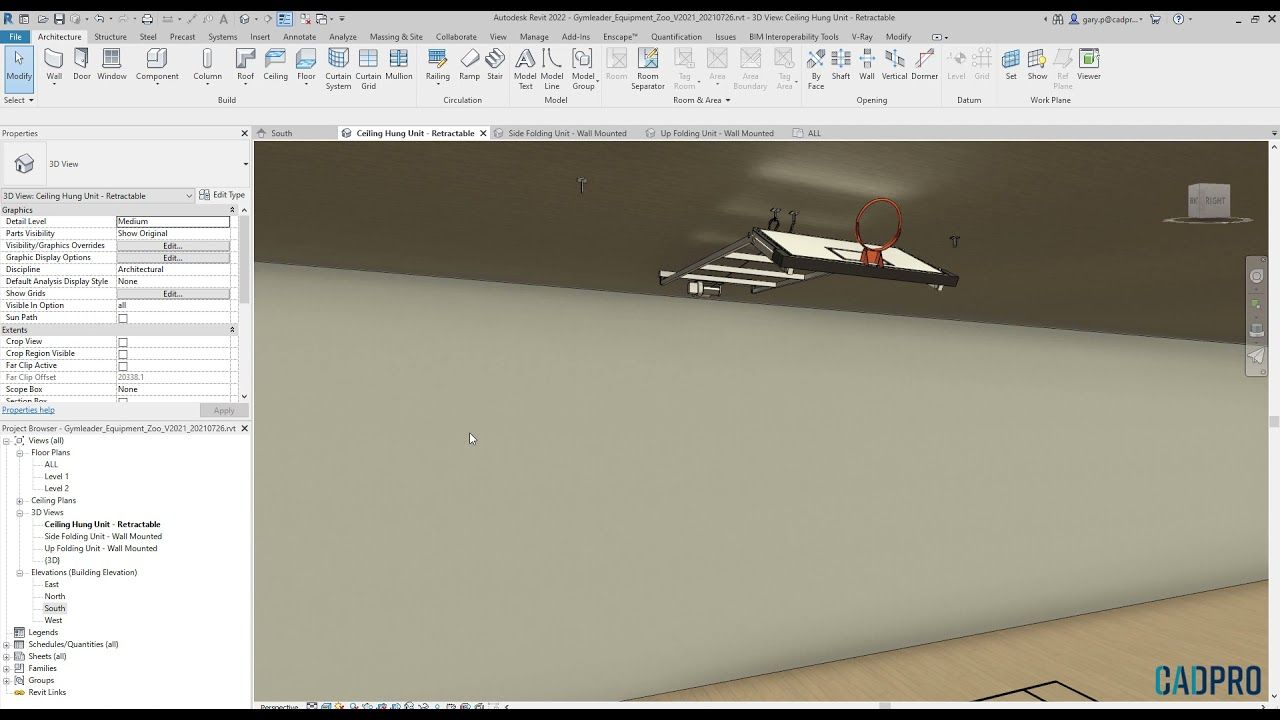Switch to the Structure ribbon tab

(x=110, y=37)
